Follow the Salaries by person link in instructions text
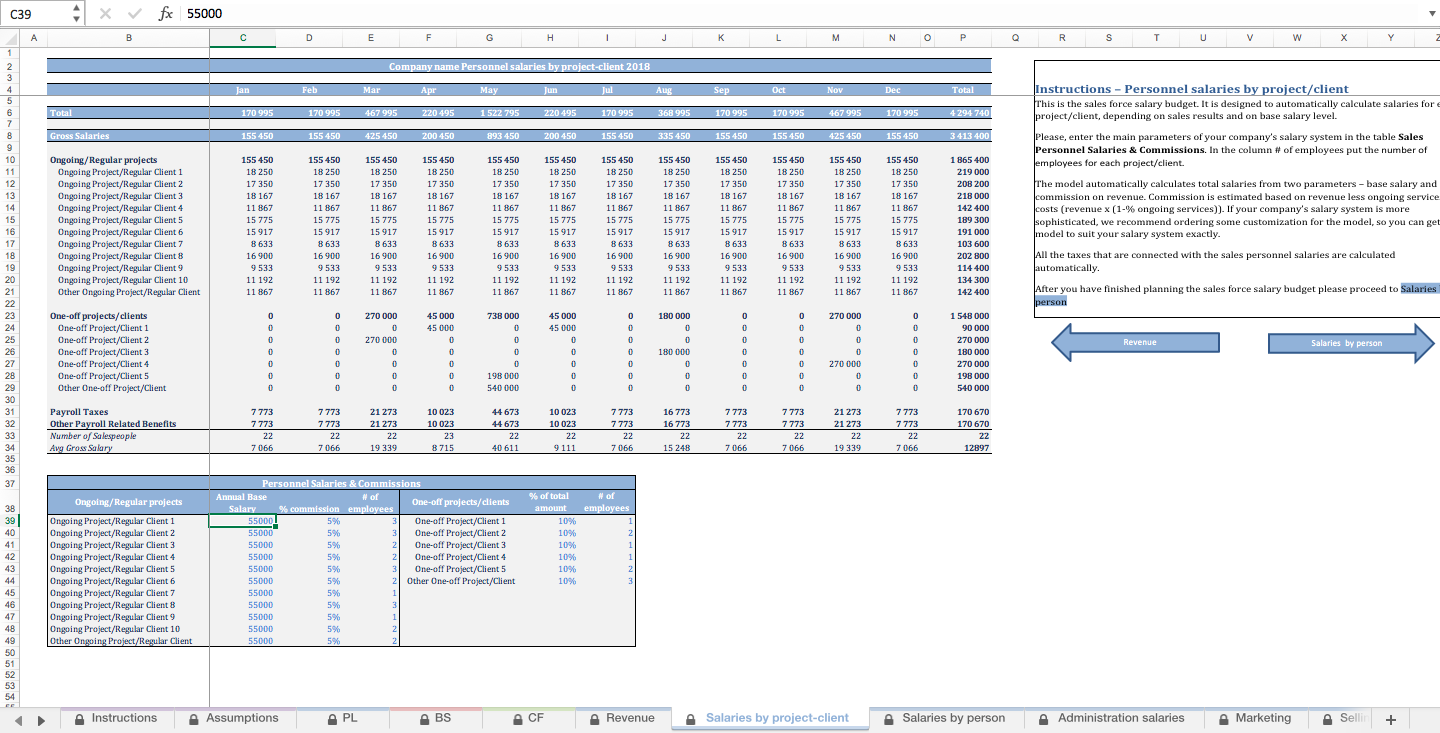Image resolution: width=1440 pixels, height=733 pixels. click(1237, 295)
